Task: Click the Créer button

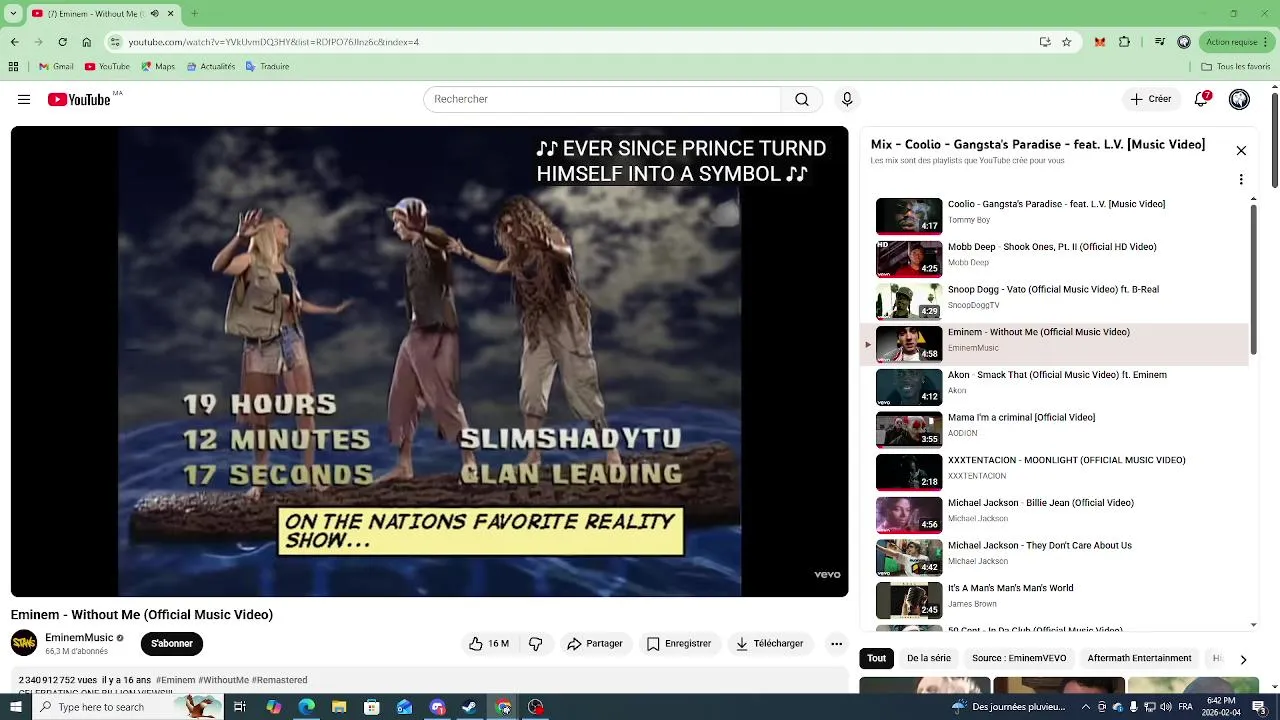Action: pyautogui.click(x=1151, y=99)
